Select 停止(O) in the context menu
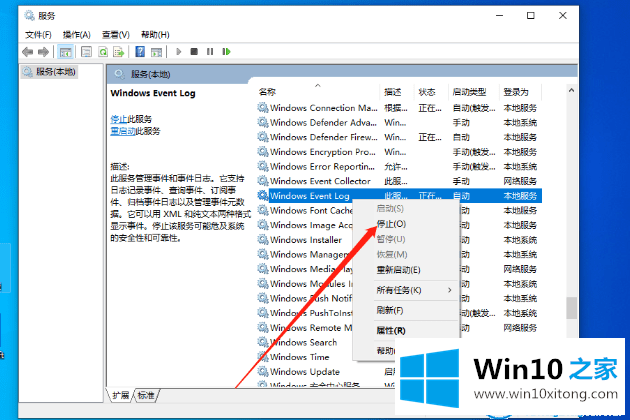The height and width of the screenshot is (420, 630). (392, 225)
